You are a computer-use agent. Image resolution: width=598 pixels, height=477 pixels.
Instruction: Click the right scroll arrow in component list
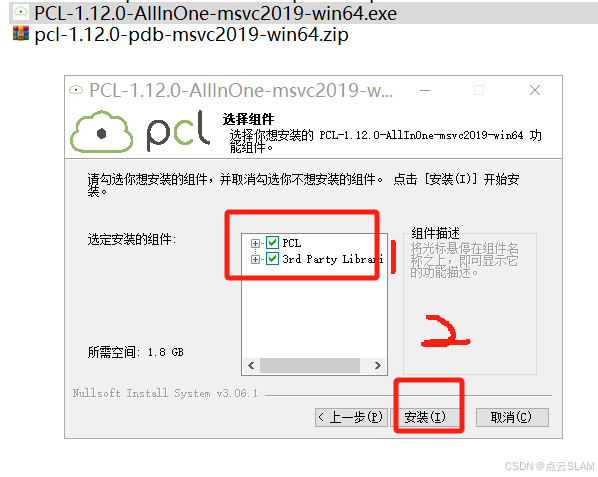tap(378, 365)
